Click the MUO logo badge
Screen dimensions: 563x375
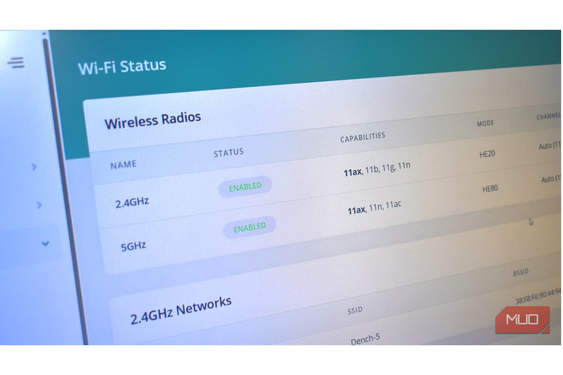[x=523, y=320]
